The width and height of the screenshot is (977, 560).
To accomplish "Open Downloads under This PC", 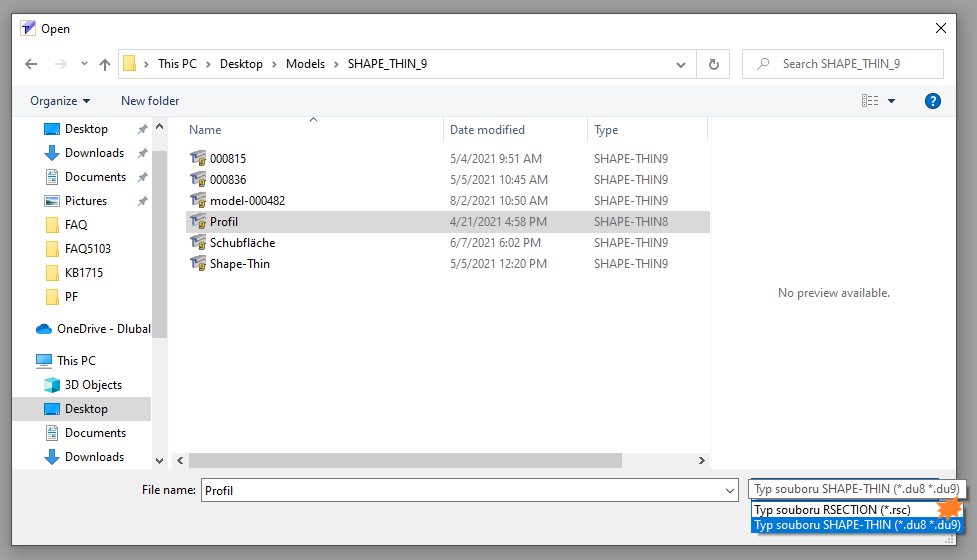I will click(x=94, y=457).
